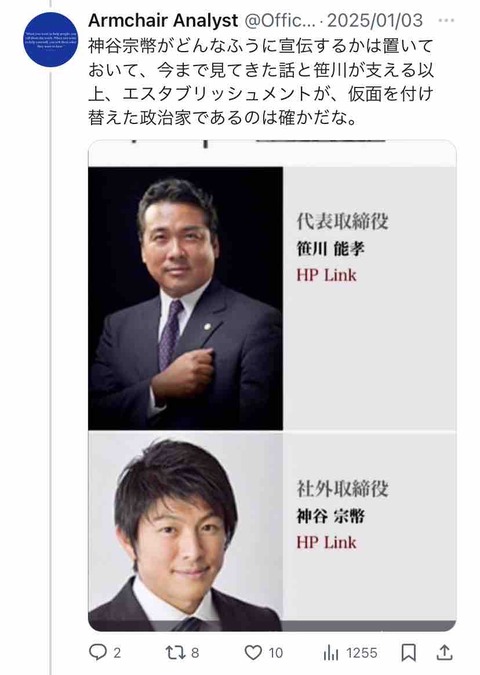Click HP Link under 神谷 宗幣
This screenshot has width=480, height=675.
[326, 542]
